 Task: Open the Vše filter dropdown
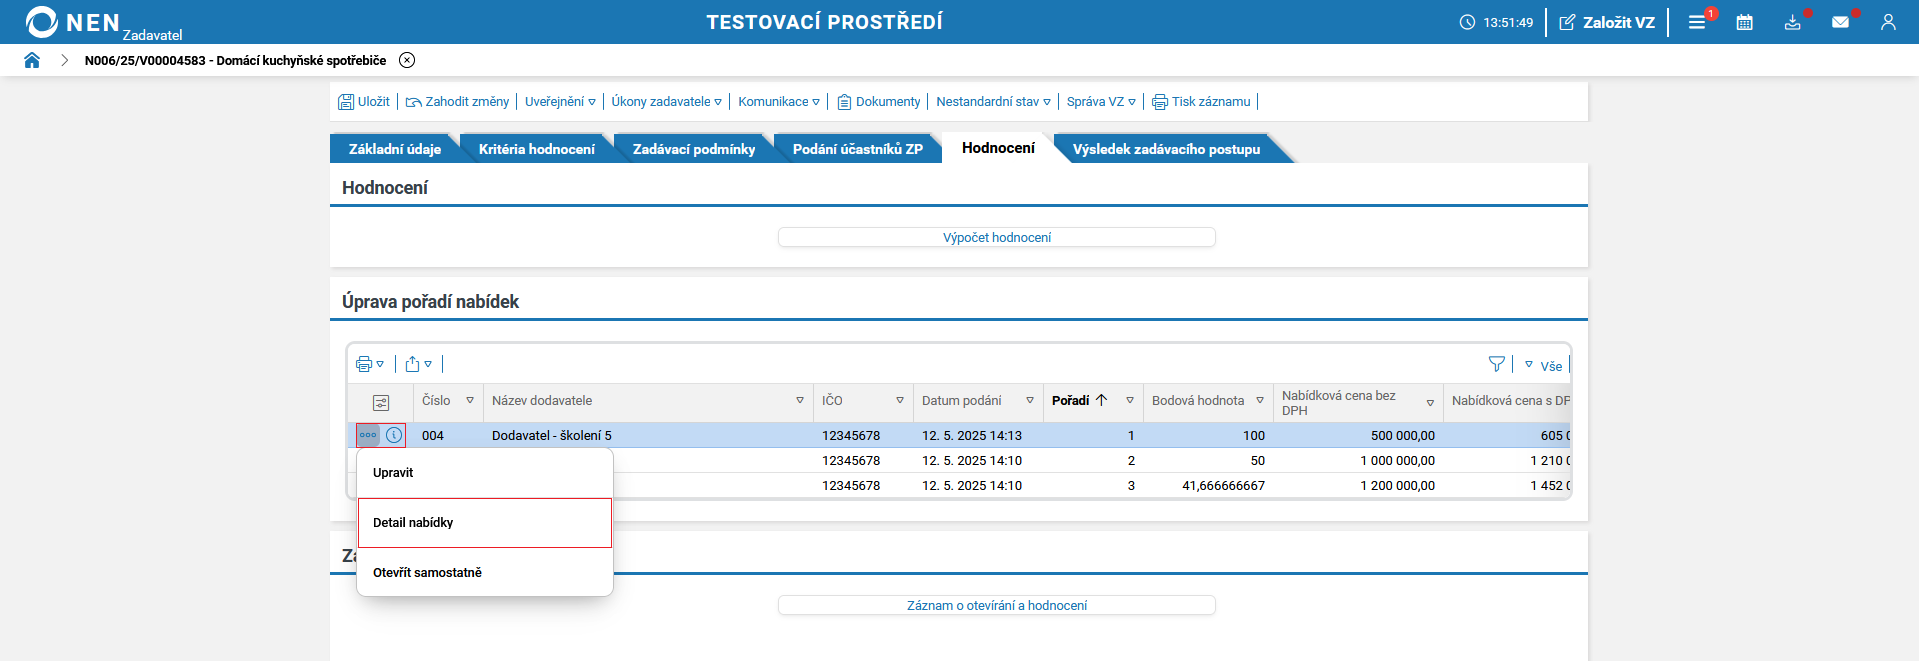[x=1543, y=365]
